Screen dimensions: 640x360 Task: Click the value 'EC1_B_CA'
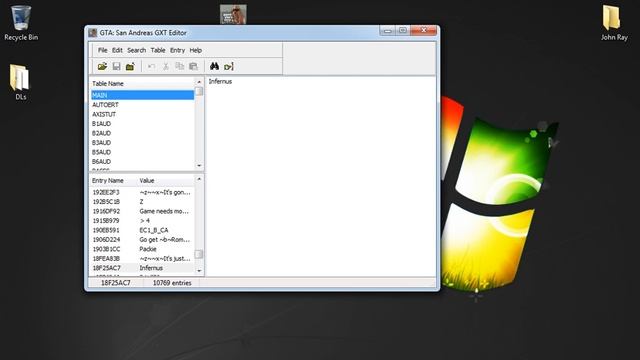pos(153,230)
